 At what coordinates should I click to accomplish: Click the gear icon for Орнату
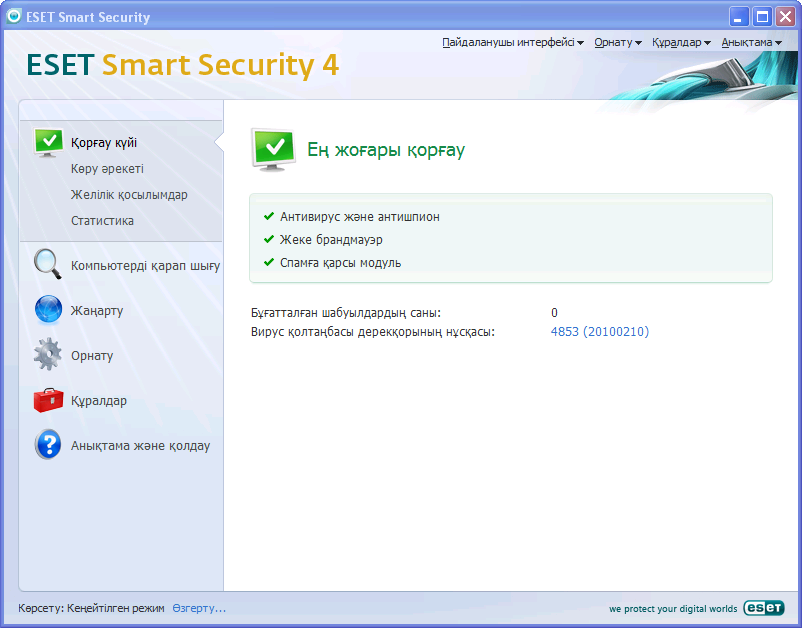[x=48, y=354]
